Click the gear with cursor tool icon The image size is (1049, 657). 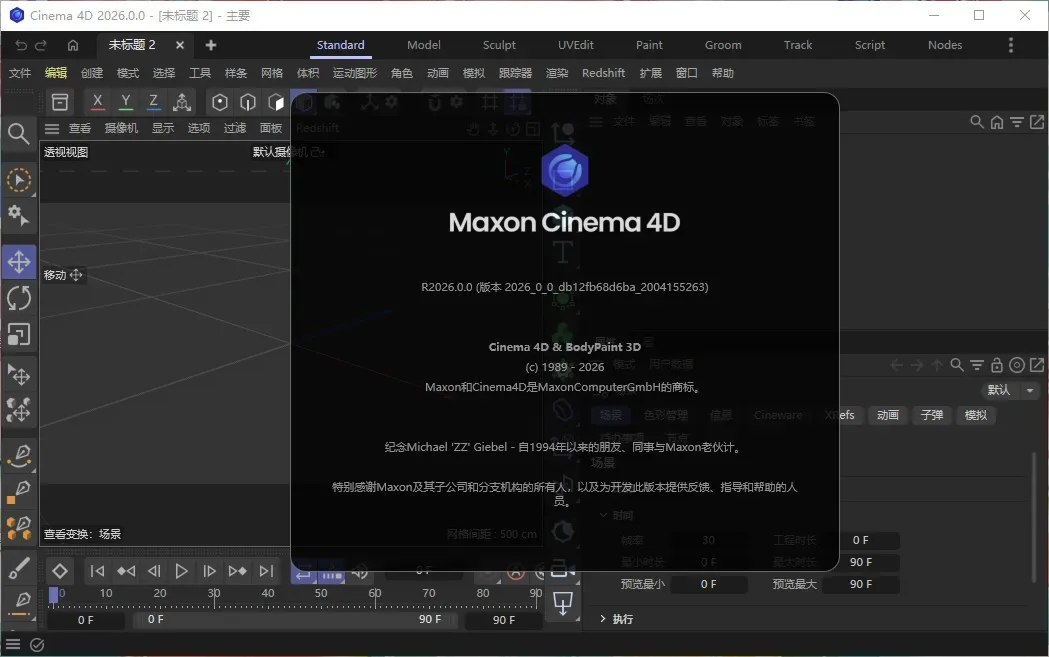pos(19,215)
